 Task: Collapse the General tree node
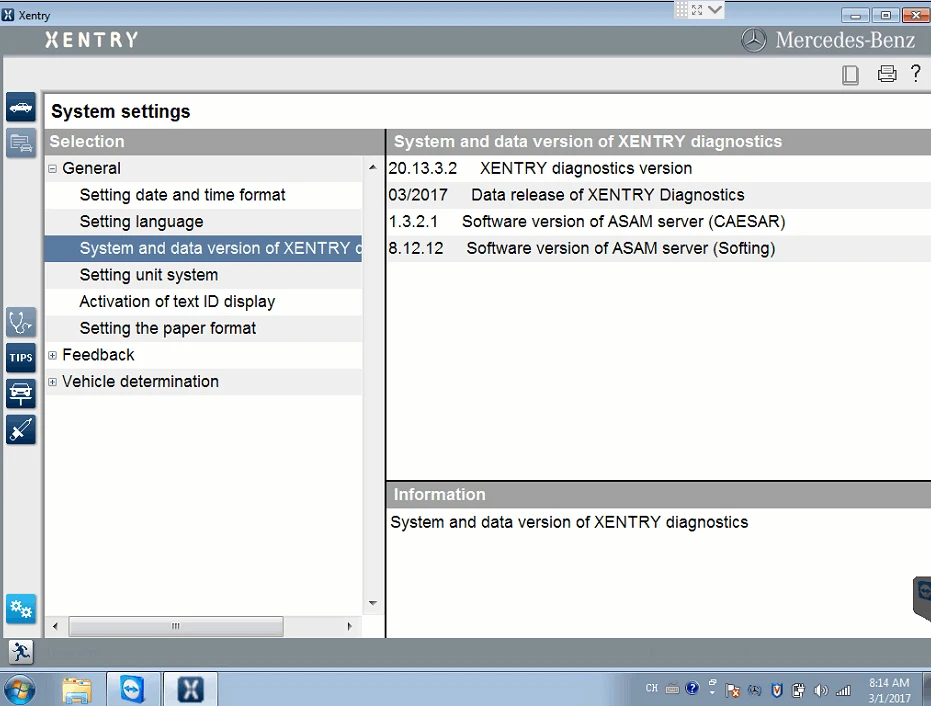click(x=52, y=169)
